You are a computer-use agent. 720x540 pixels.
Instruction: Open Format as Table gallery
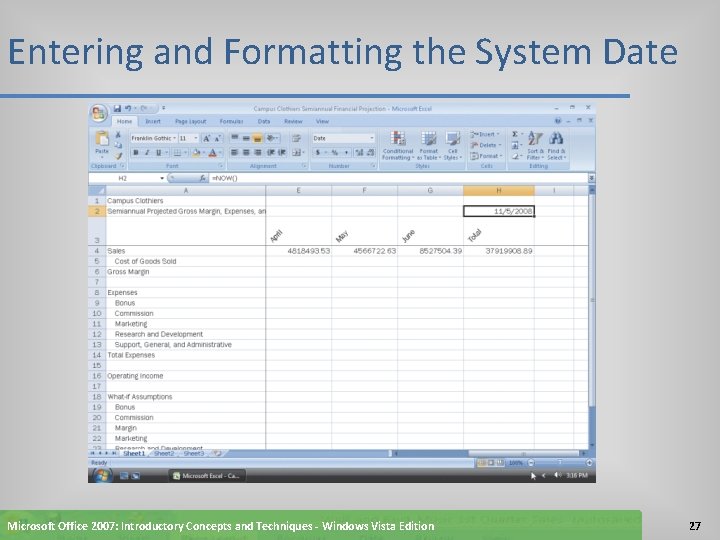(x=429, y=146)
